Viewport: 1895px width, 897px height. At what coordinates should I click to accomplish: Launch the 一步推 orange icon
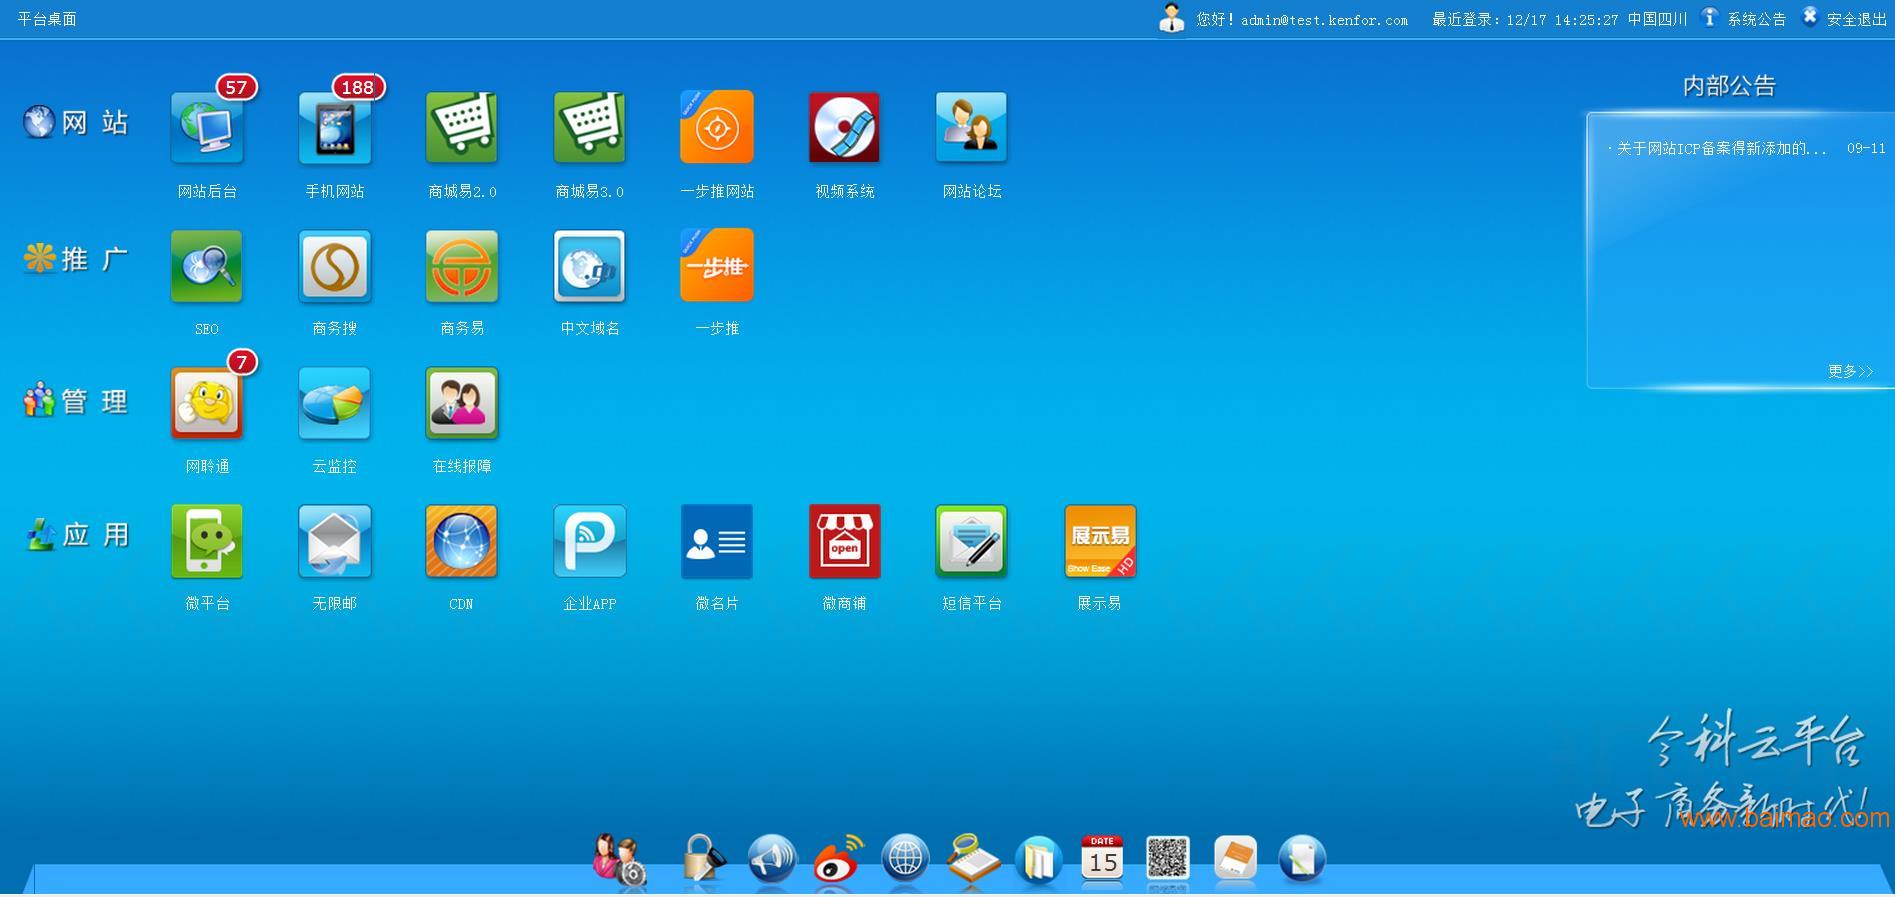[717, 266]
